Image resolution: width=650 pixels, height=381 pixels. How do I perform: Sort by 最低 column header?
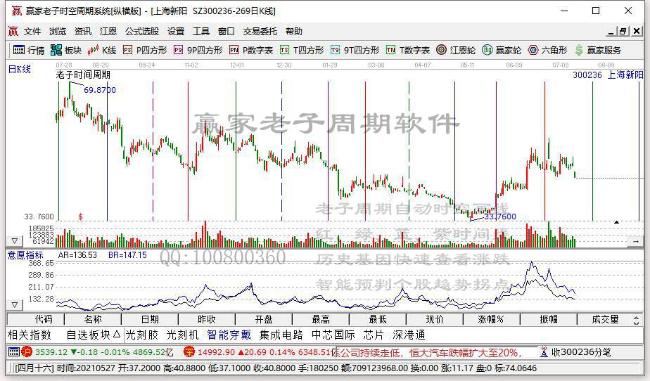tap(378, 319)
